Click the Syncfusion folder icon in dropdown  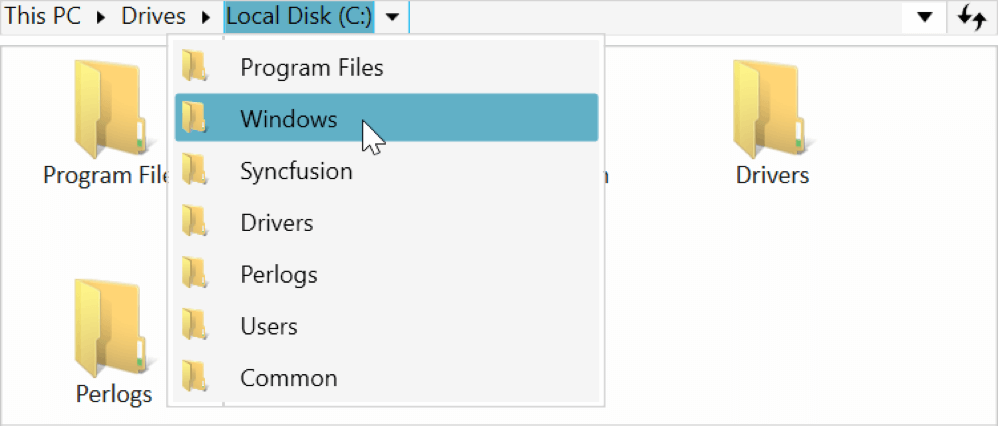click(194, 171)
